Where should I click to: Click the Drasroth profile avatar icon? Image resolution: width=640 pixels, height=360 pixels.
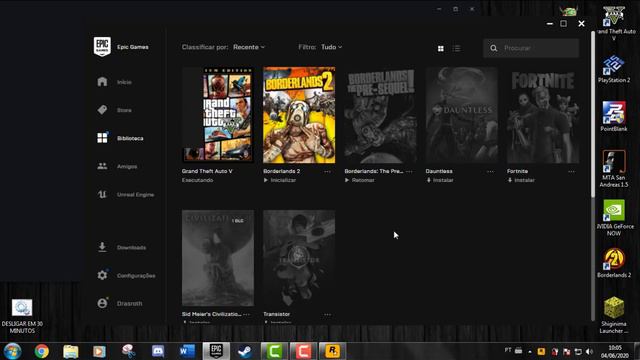point(102,303)
